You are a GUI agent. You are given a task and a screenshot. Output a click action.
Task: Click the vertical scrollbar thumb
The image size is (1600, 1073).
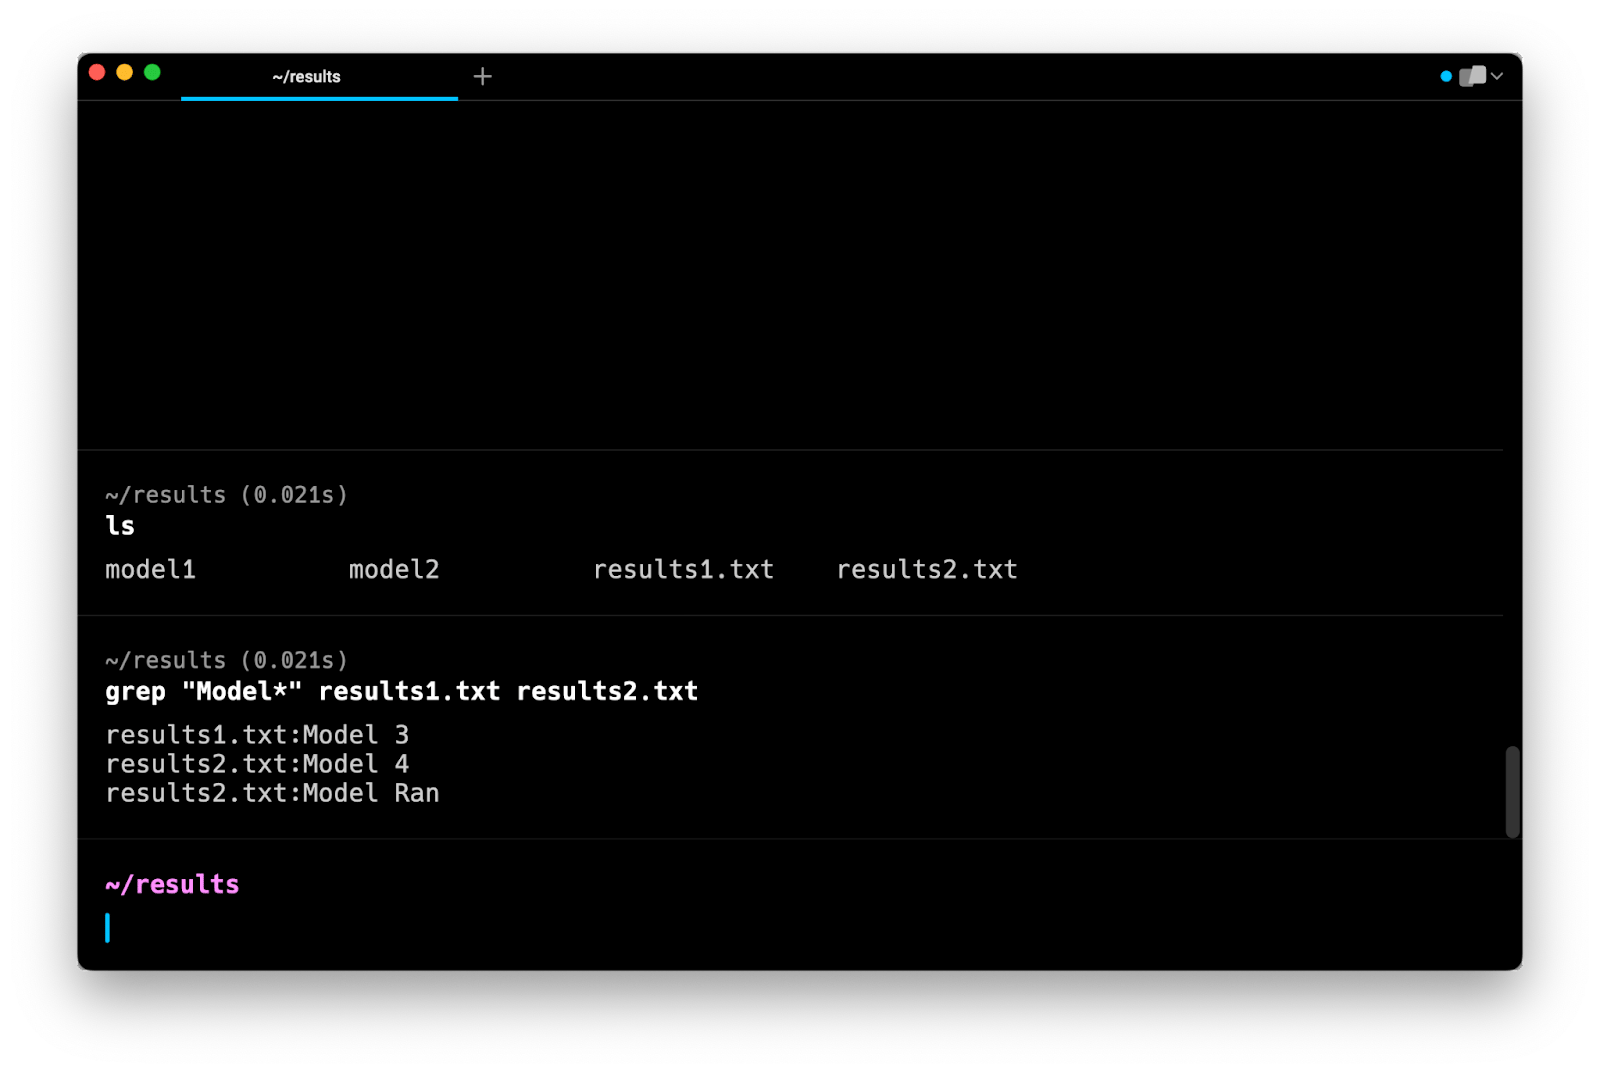(1512, 791)
